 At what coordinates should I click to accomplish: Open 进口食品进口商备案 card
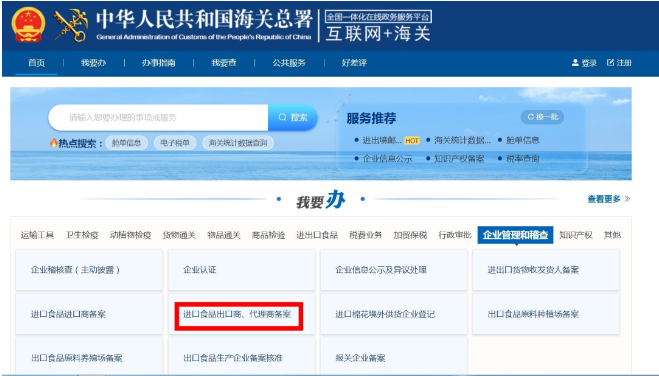pos(89,314)
